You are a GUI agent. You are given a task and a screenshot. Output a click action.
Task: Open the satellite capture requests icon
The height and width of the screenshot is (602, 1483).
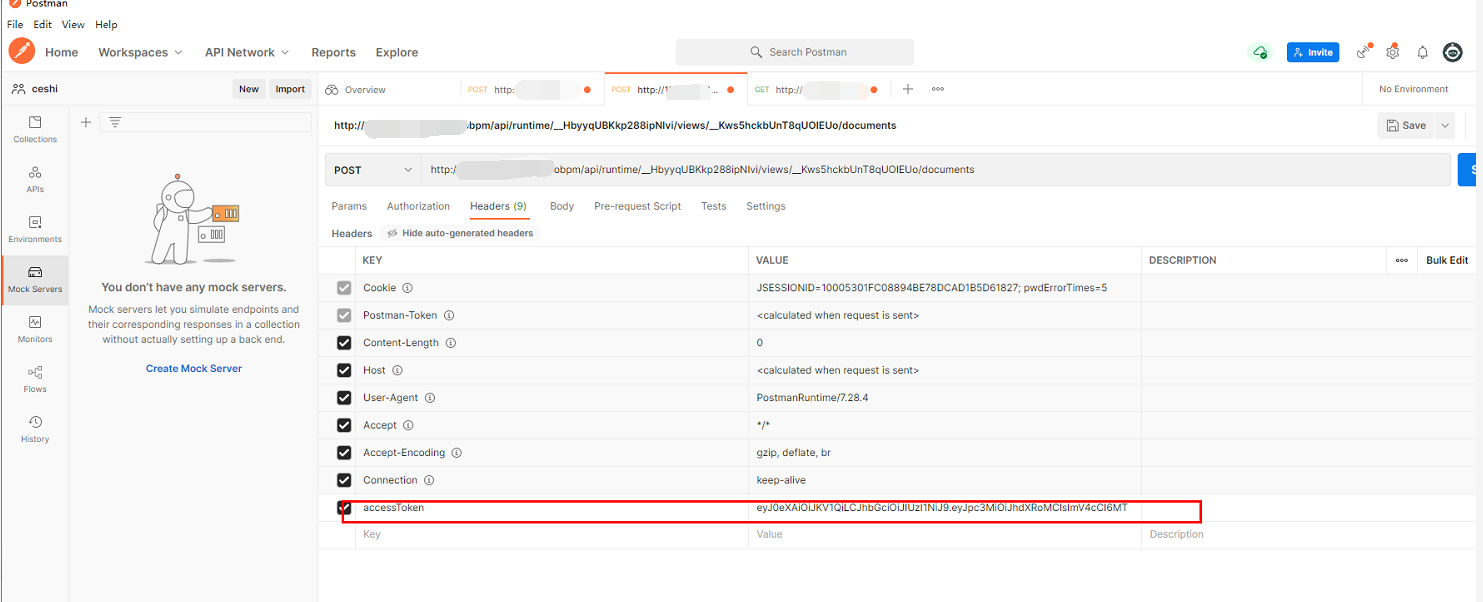[1363, 52]
